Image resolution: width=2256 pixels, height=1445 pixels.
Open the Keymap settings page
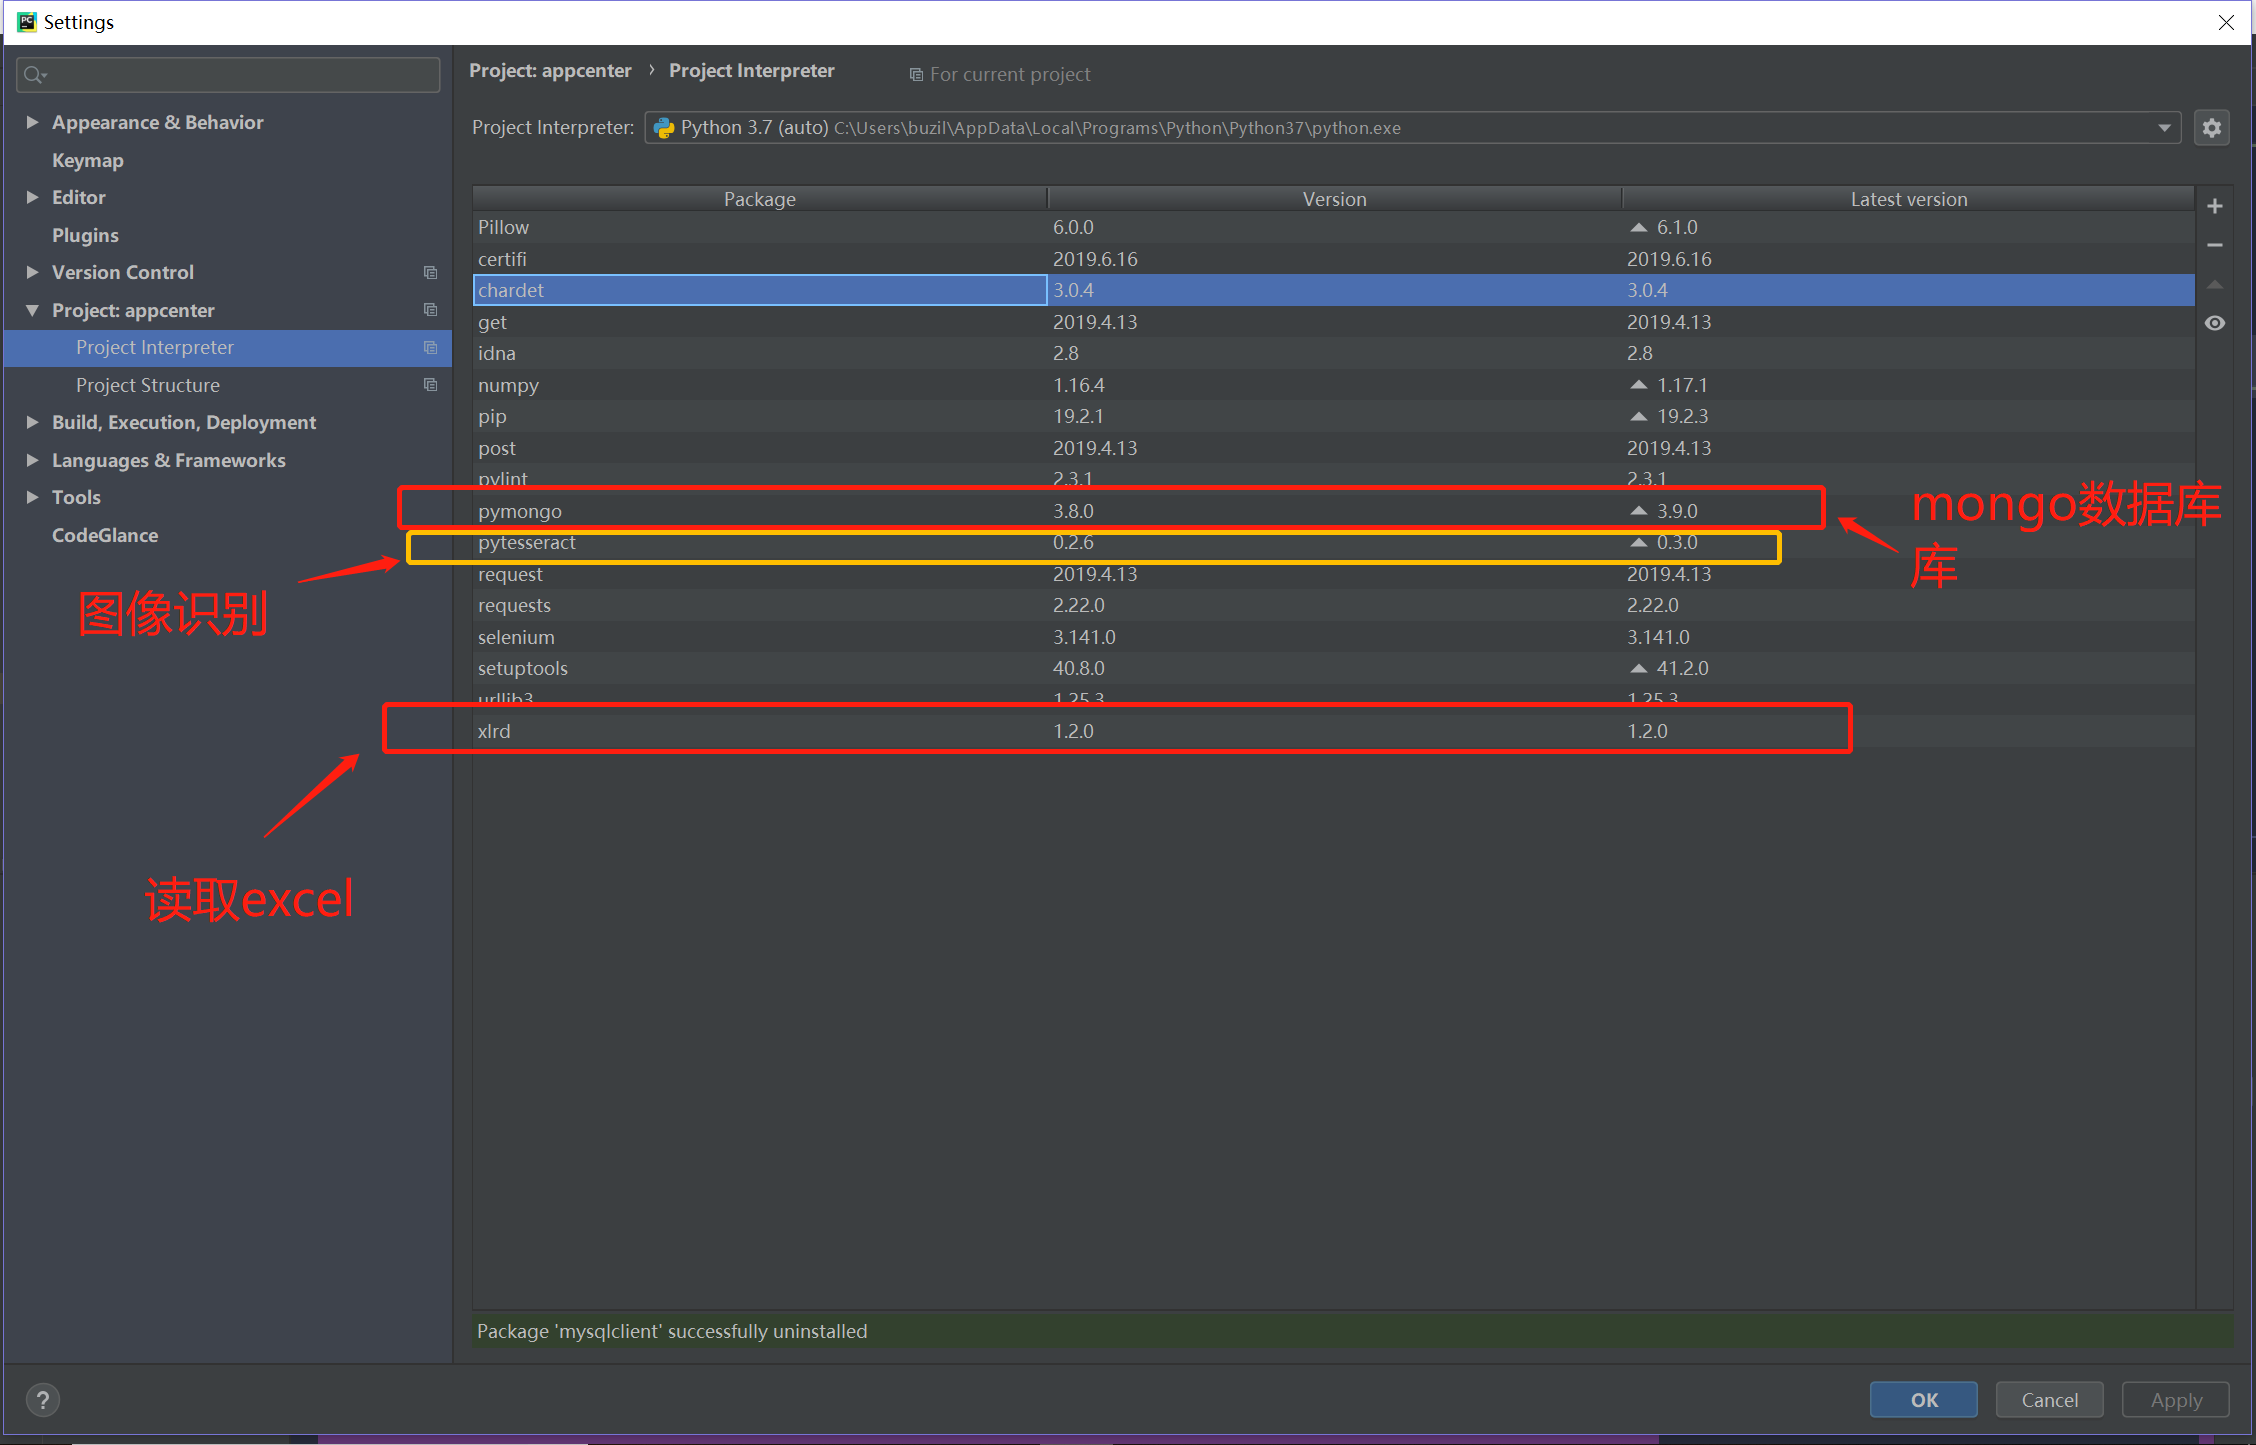point(88,160)
